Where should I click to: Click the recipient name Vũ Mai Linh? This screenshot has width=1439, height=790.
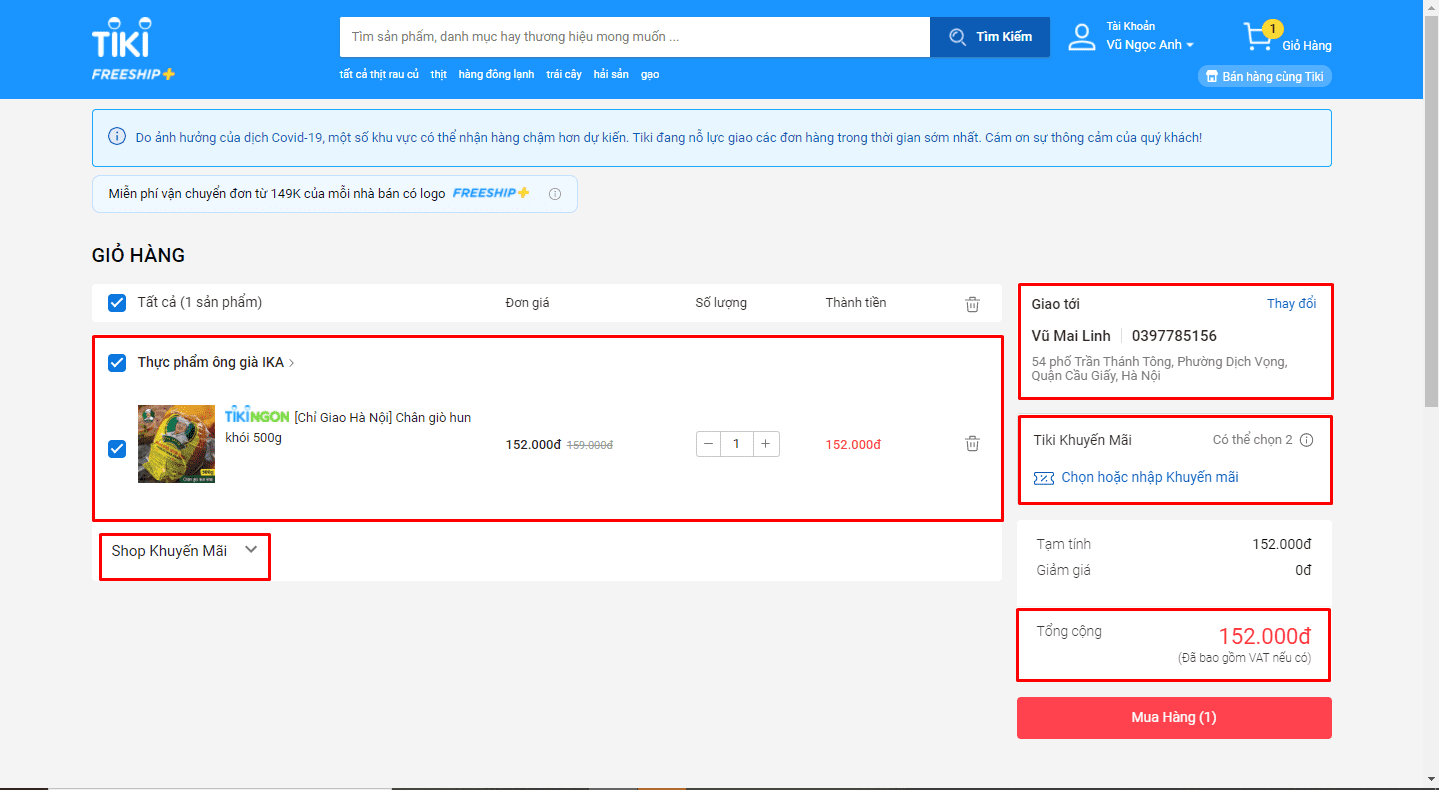click(1071, 336)
